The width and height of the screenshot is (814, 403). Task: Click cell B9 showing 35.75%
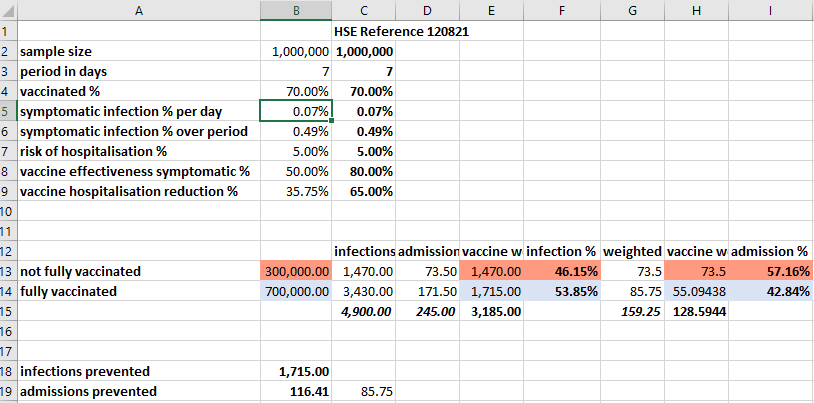pos(296,191)
